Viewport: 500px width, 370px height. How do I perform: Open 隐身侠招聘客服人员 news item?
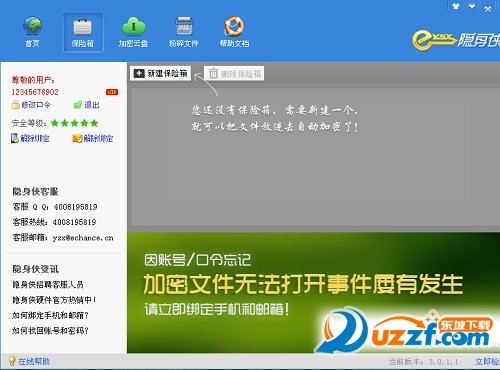pyautogui.click(x=48, y=285)
